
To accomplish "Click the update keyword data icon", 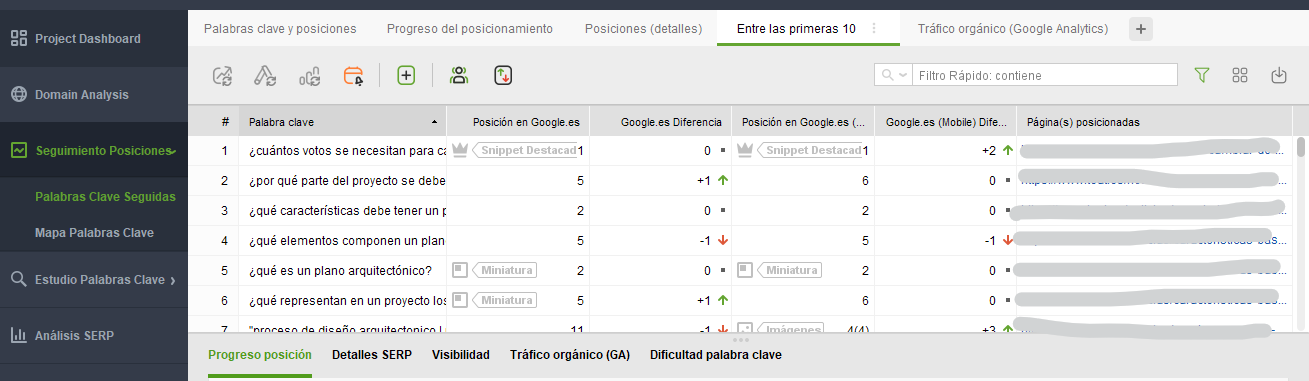I will [265, 75].
